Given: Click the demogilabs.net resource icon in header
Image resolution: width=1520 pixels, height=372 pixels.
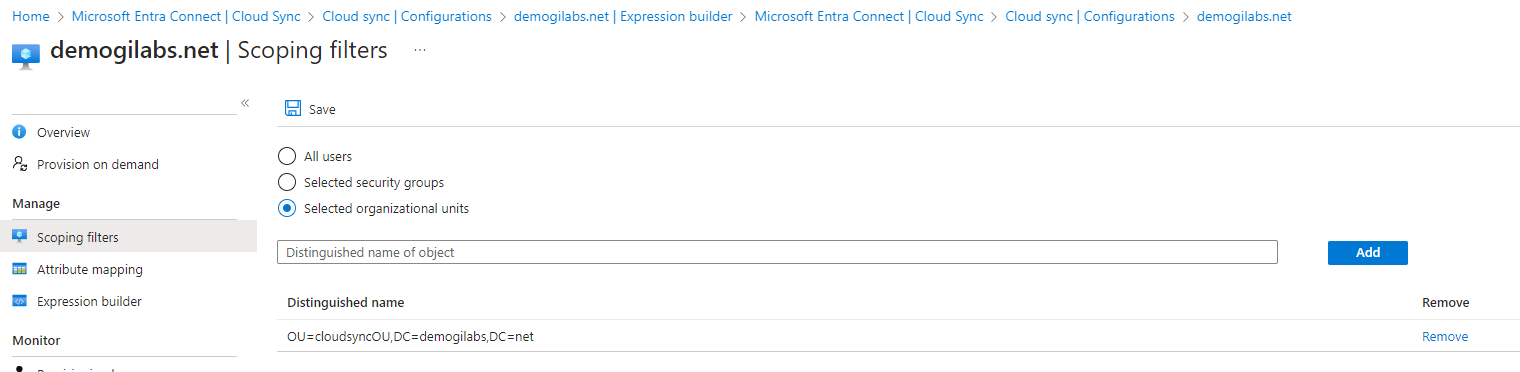Looking at the screenshot, I should tap(26, 54).
